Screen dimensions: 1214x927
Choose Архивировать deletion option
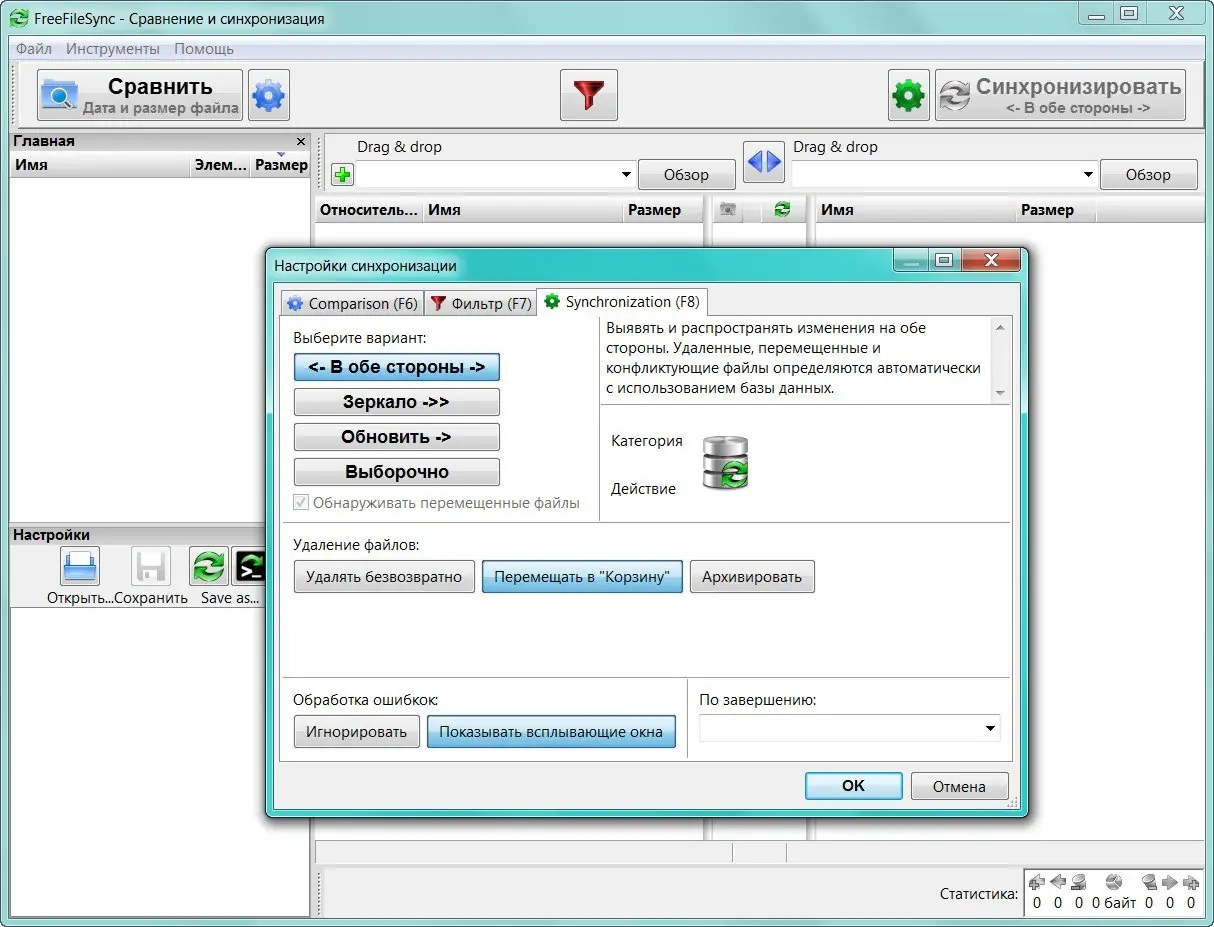[x=752, y=577]
